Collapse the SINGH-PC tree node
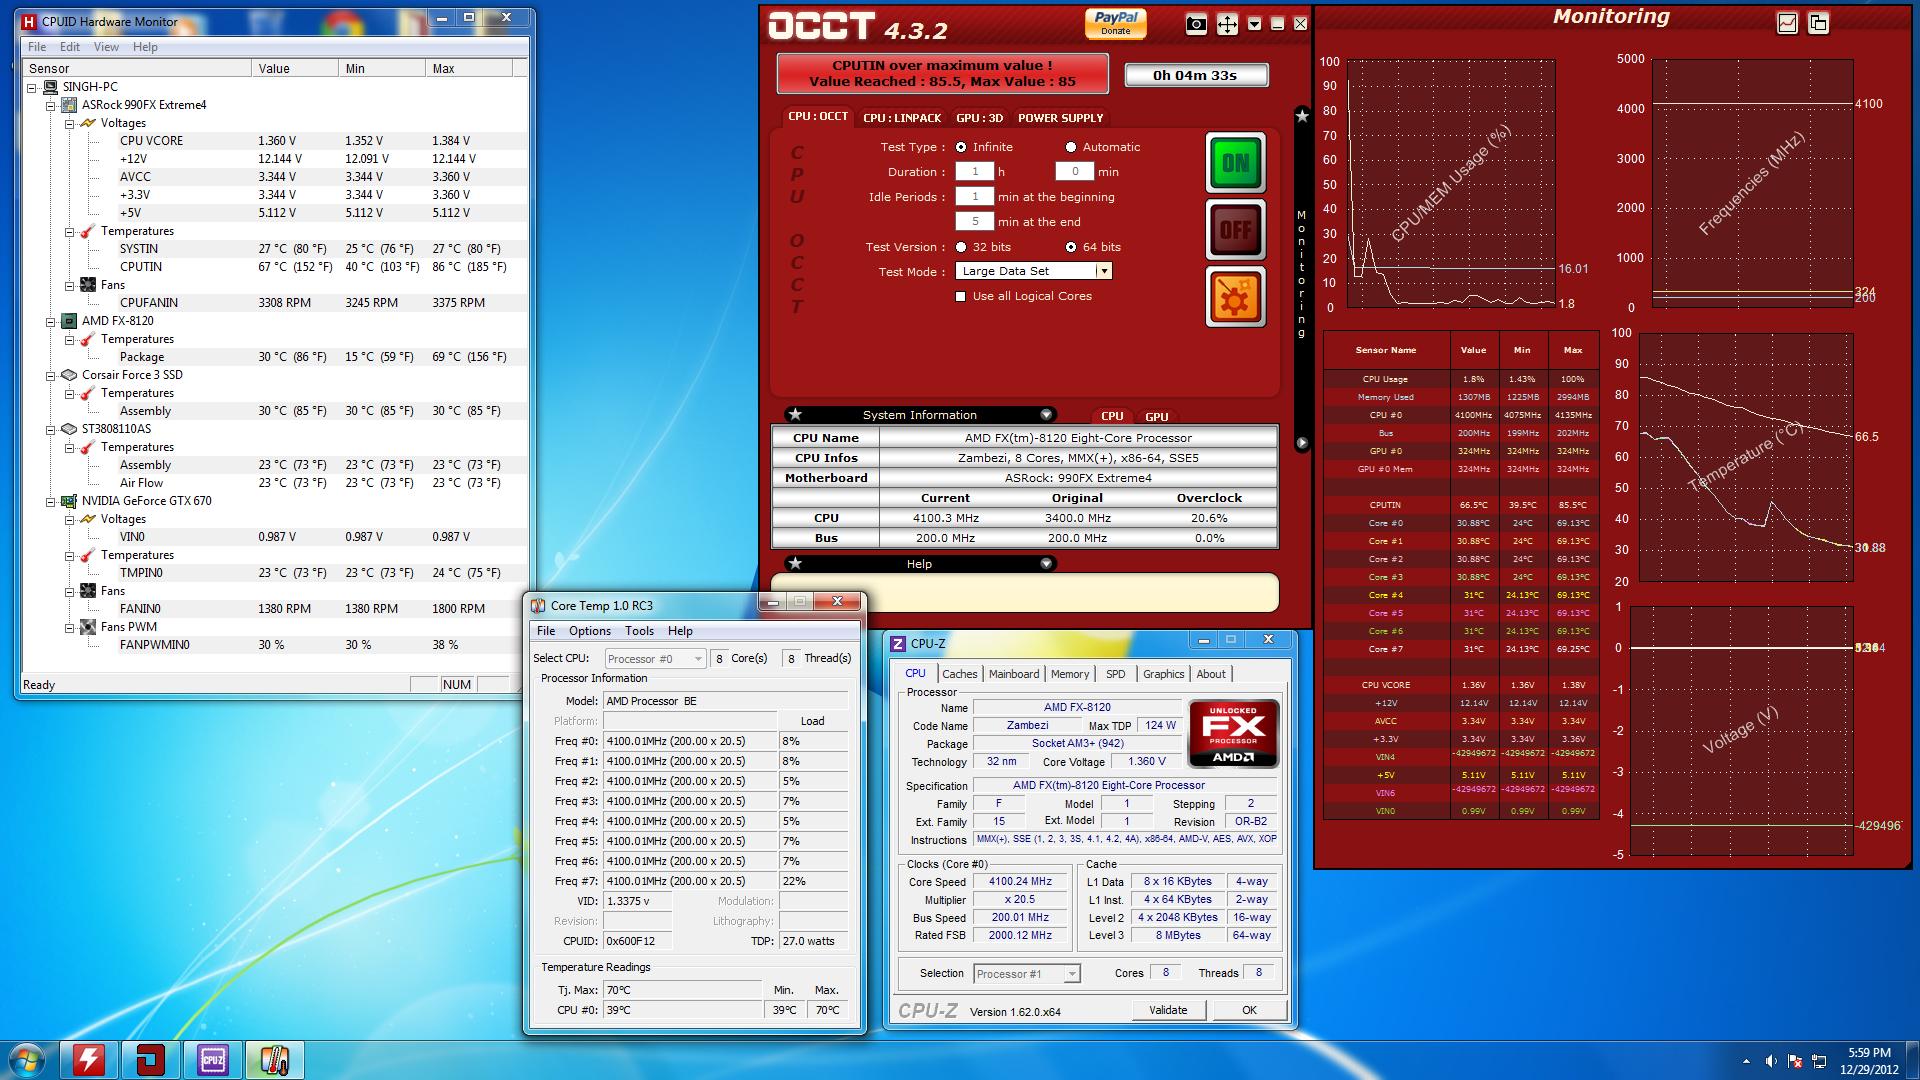The width and height of the screenshot is (1920, 1080). pyautogui.click(x=32, y=87)
